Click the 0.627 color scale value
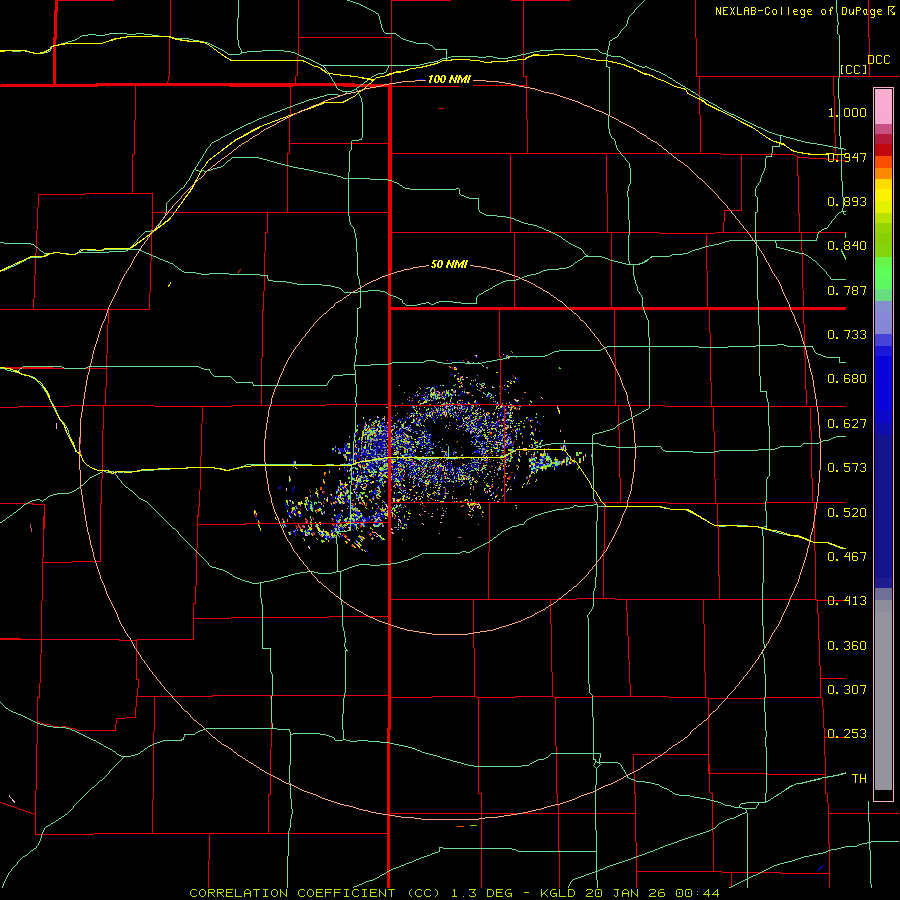This screenshot has width=900, height=900. [x=847, y=424]
